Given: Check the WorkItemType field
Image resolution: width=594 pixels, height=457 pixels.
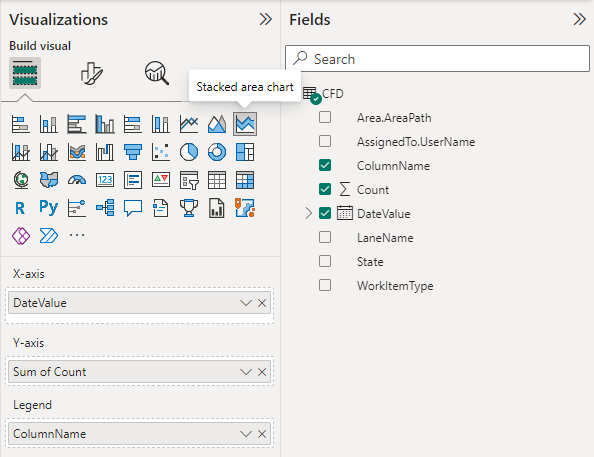Looking at the screenshot, I should click(x=325, y=285).
